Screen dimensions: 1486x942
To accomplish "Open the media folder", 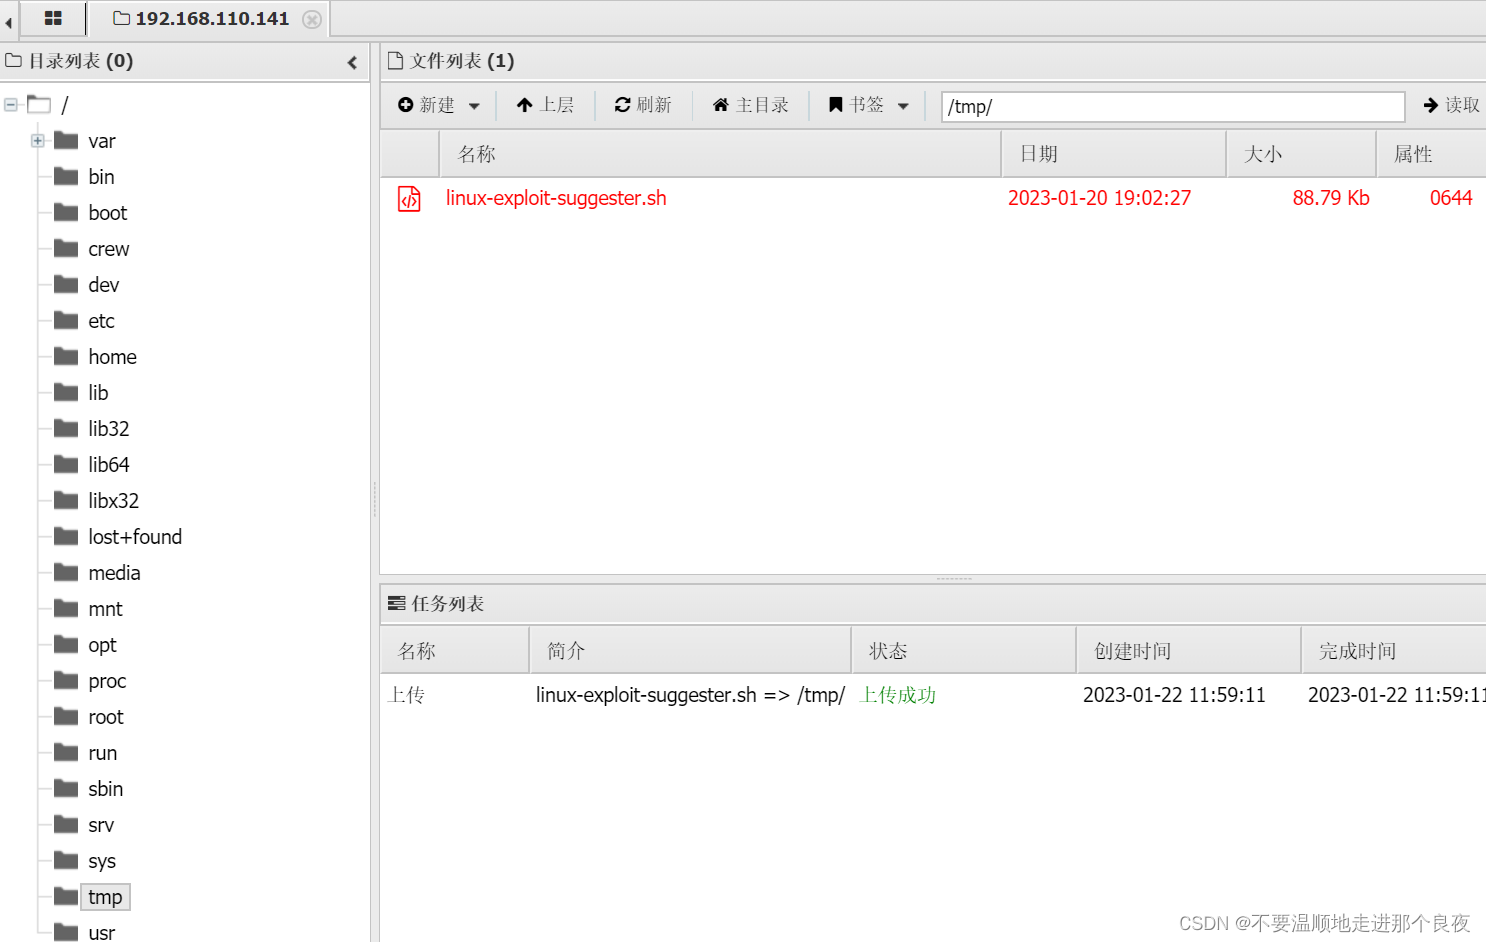I will (114, 573).
